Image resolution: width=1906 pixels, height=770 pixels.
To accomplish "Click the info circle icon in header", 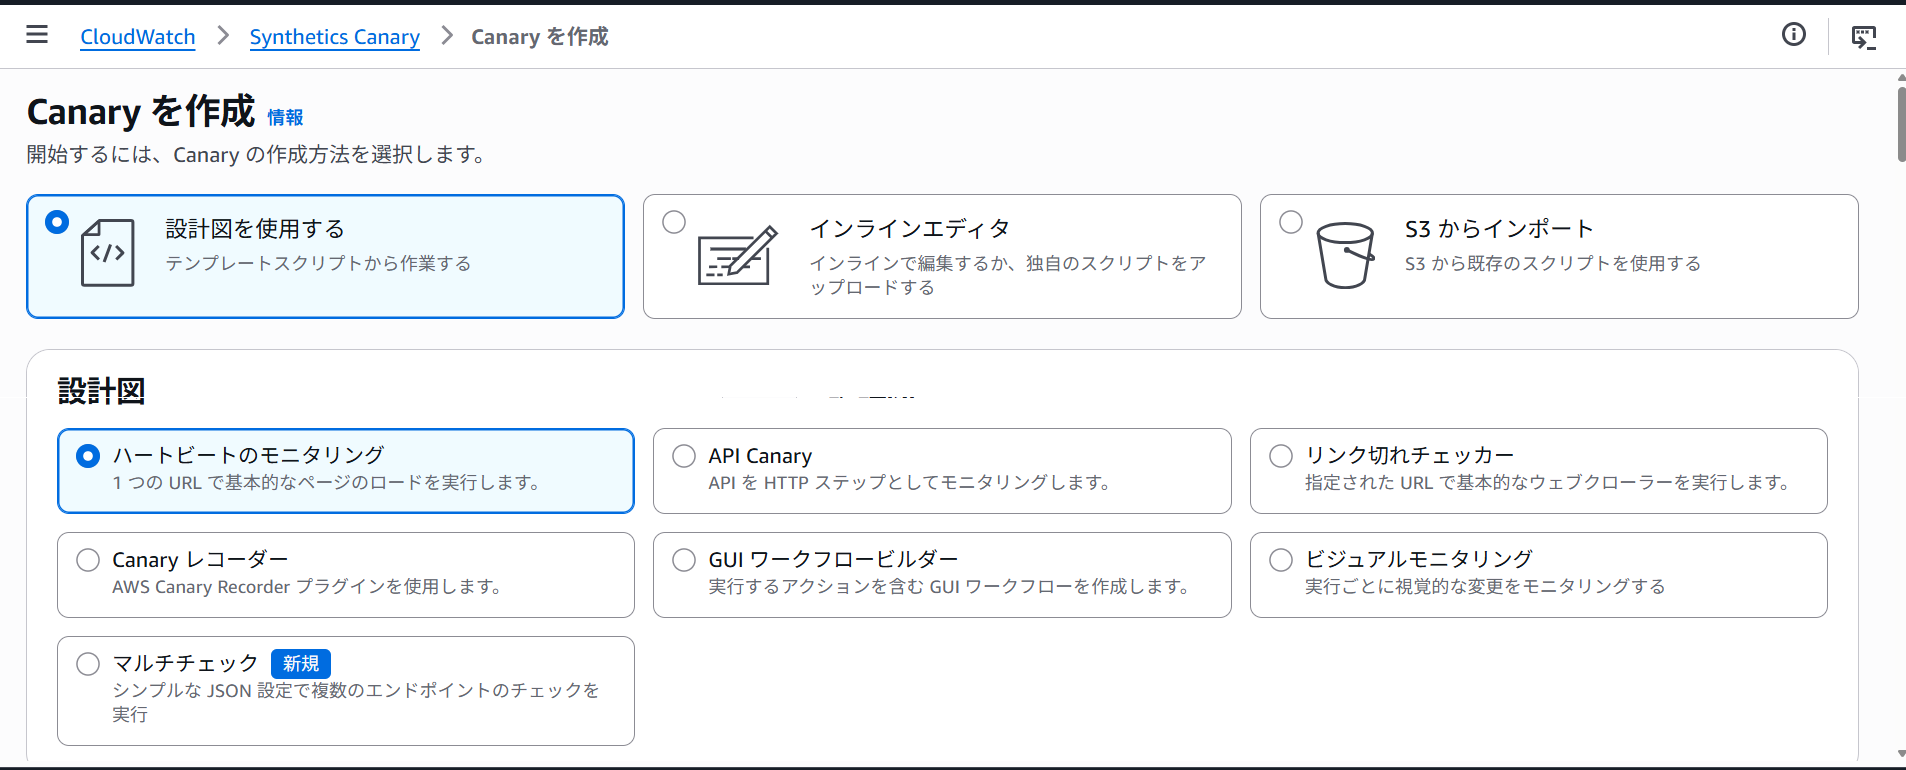I will pyautogui.click(x=1794, y=35).
